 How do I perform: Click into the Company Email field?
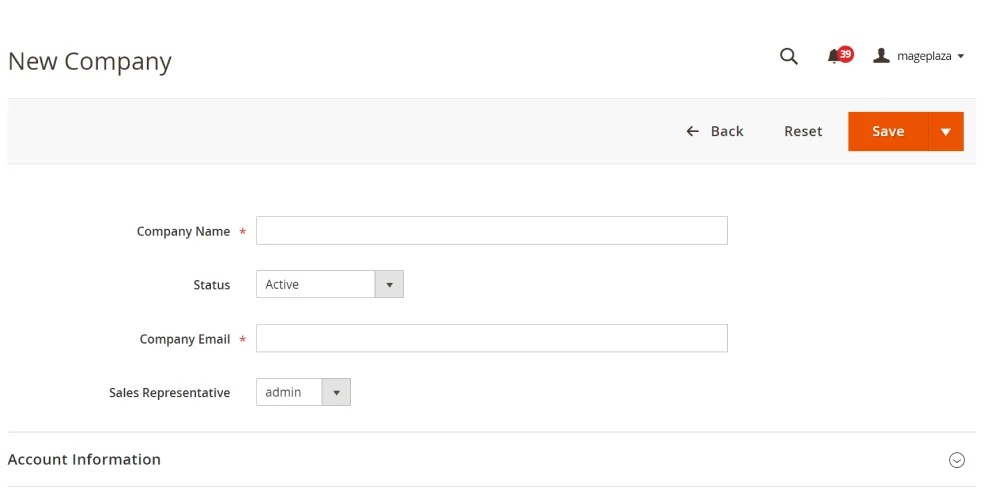point(491,339)
